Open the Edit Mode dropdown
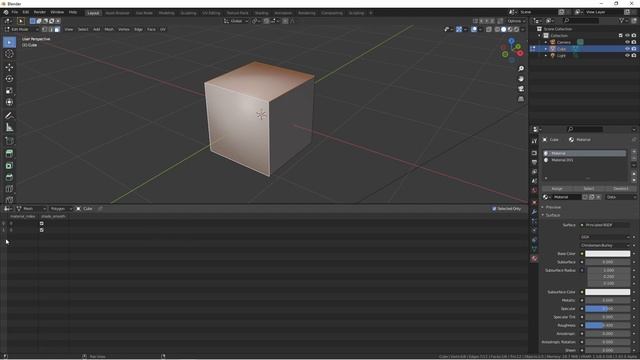This screenshot has height=360, width=640. click(x=22, y=29)
